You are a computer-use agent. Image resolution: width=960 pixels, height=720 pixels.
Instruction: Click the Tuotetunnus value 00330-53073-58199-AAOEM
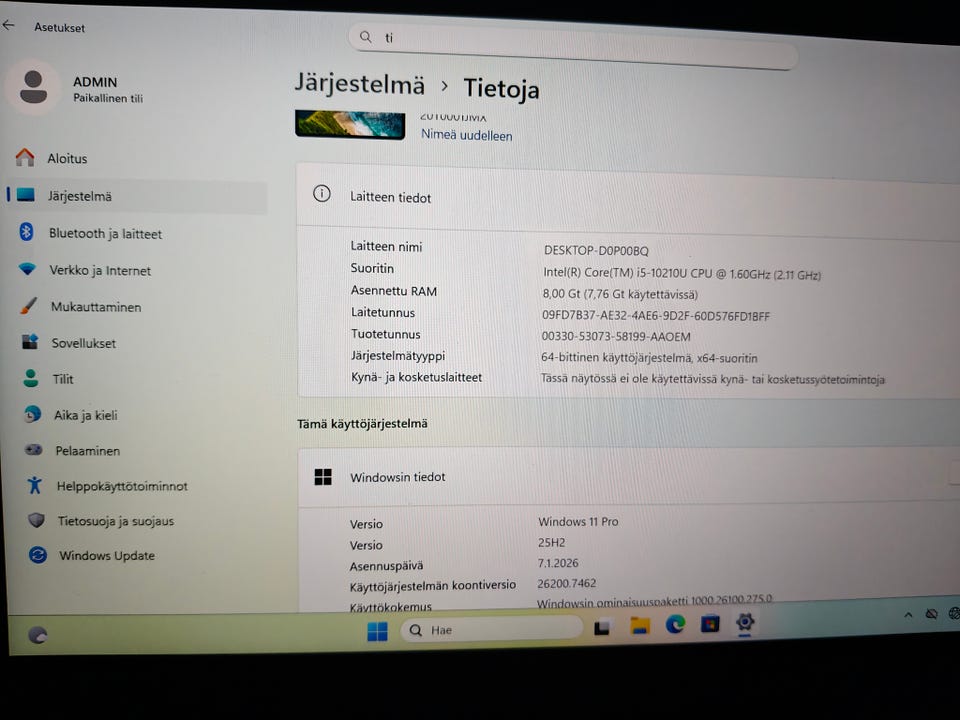616,336
